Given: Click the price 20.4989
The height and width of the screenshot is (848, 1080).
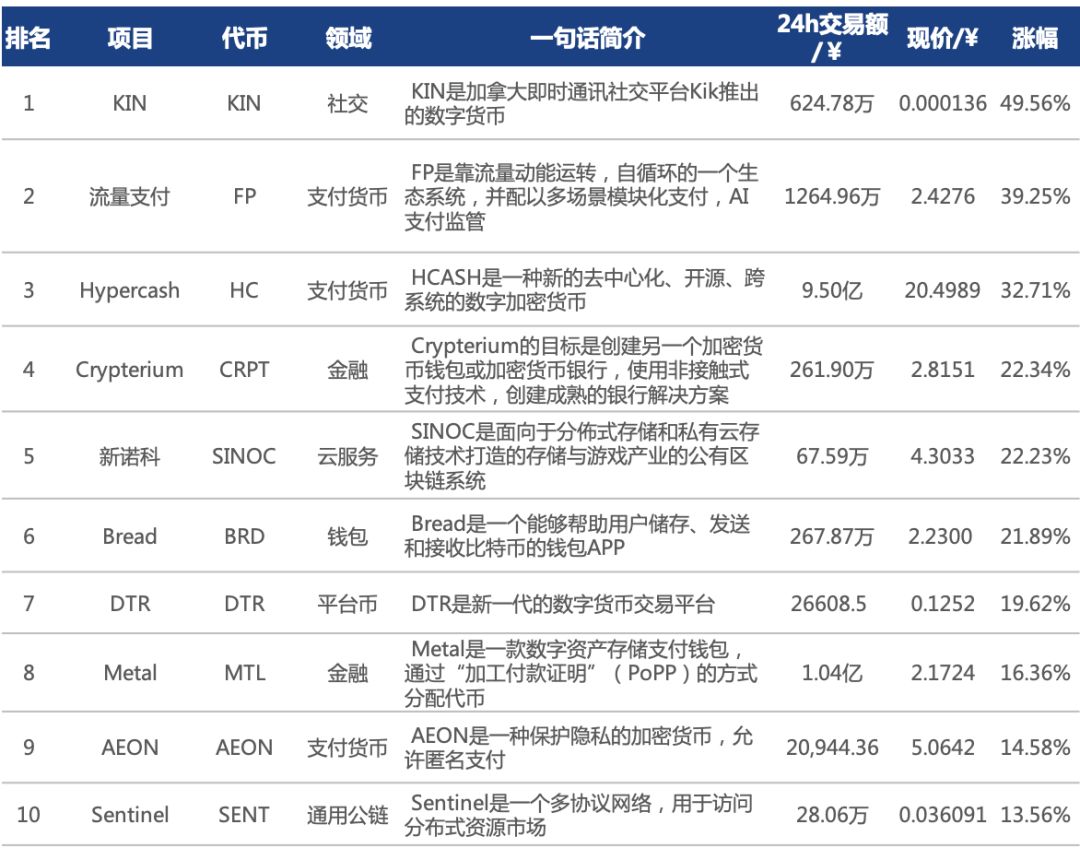Looking at the screenshot, I should [x=942, y=290].
